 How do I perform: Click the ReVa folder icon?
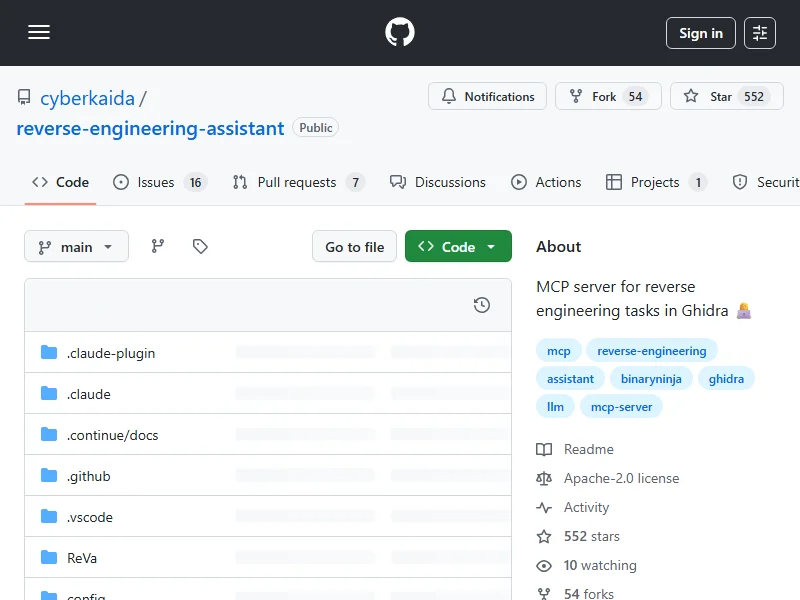tap(49, 557)
